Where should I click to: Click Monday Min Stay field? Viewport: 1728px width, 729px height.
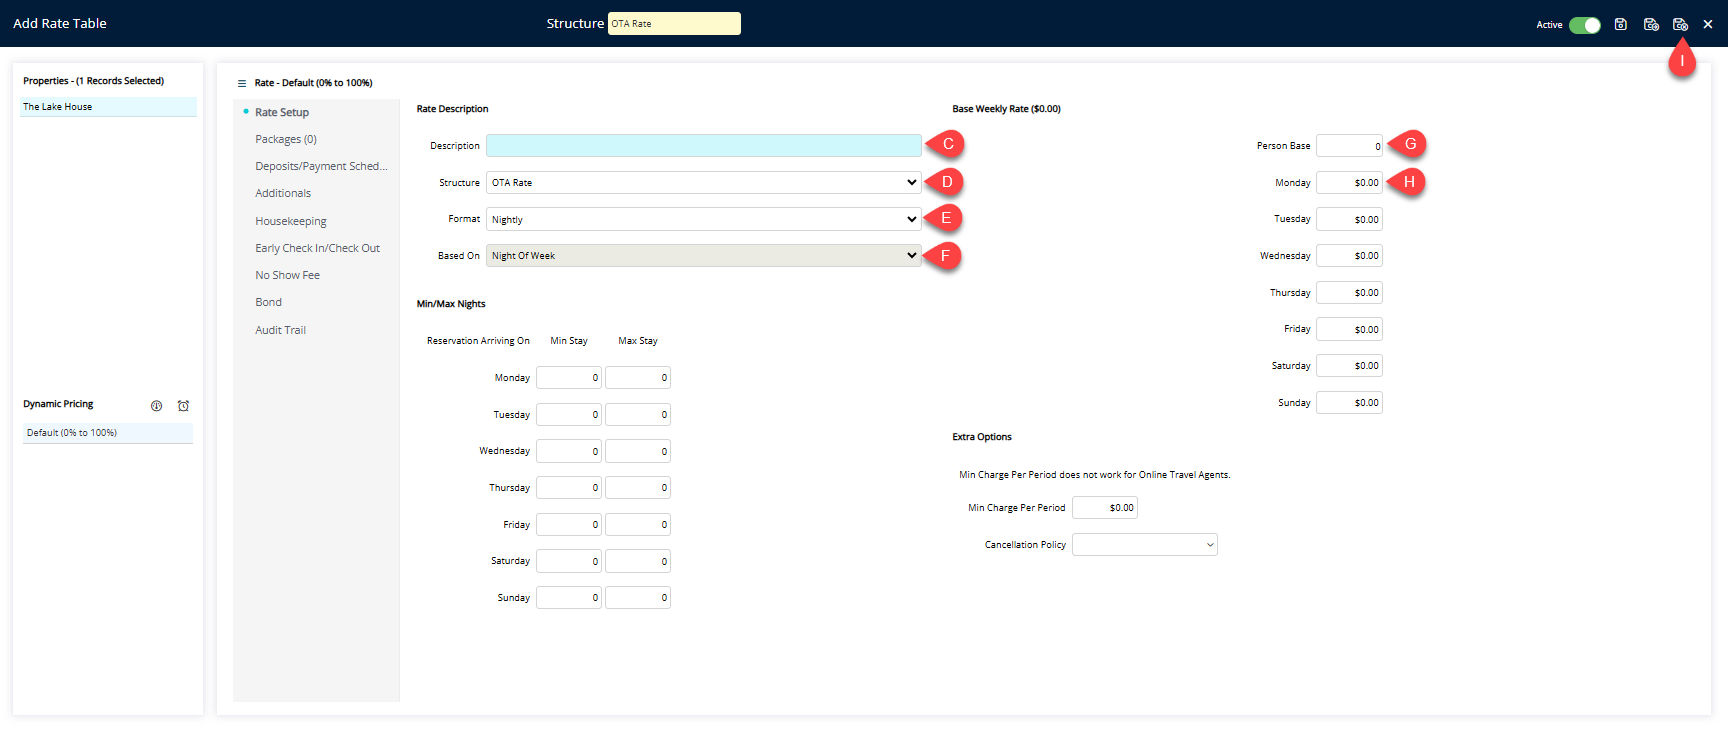click(x=569, y=378)
